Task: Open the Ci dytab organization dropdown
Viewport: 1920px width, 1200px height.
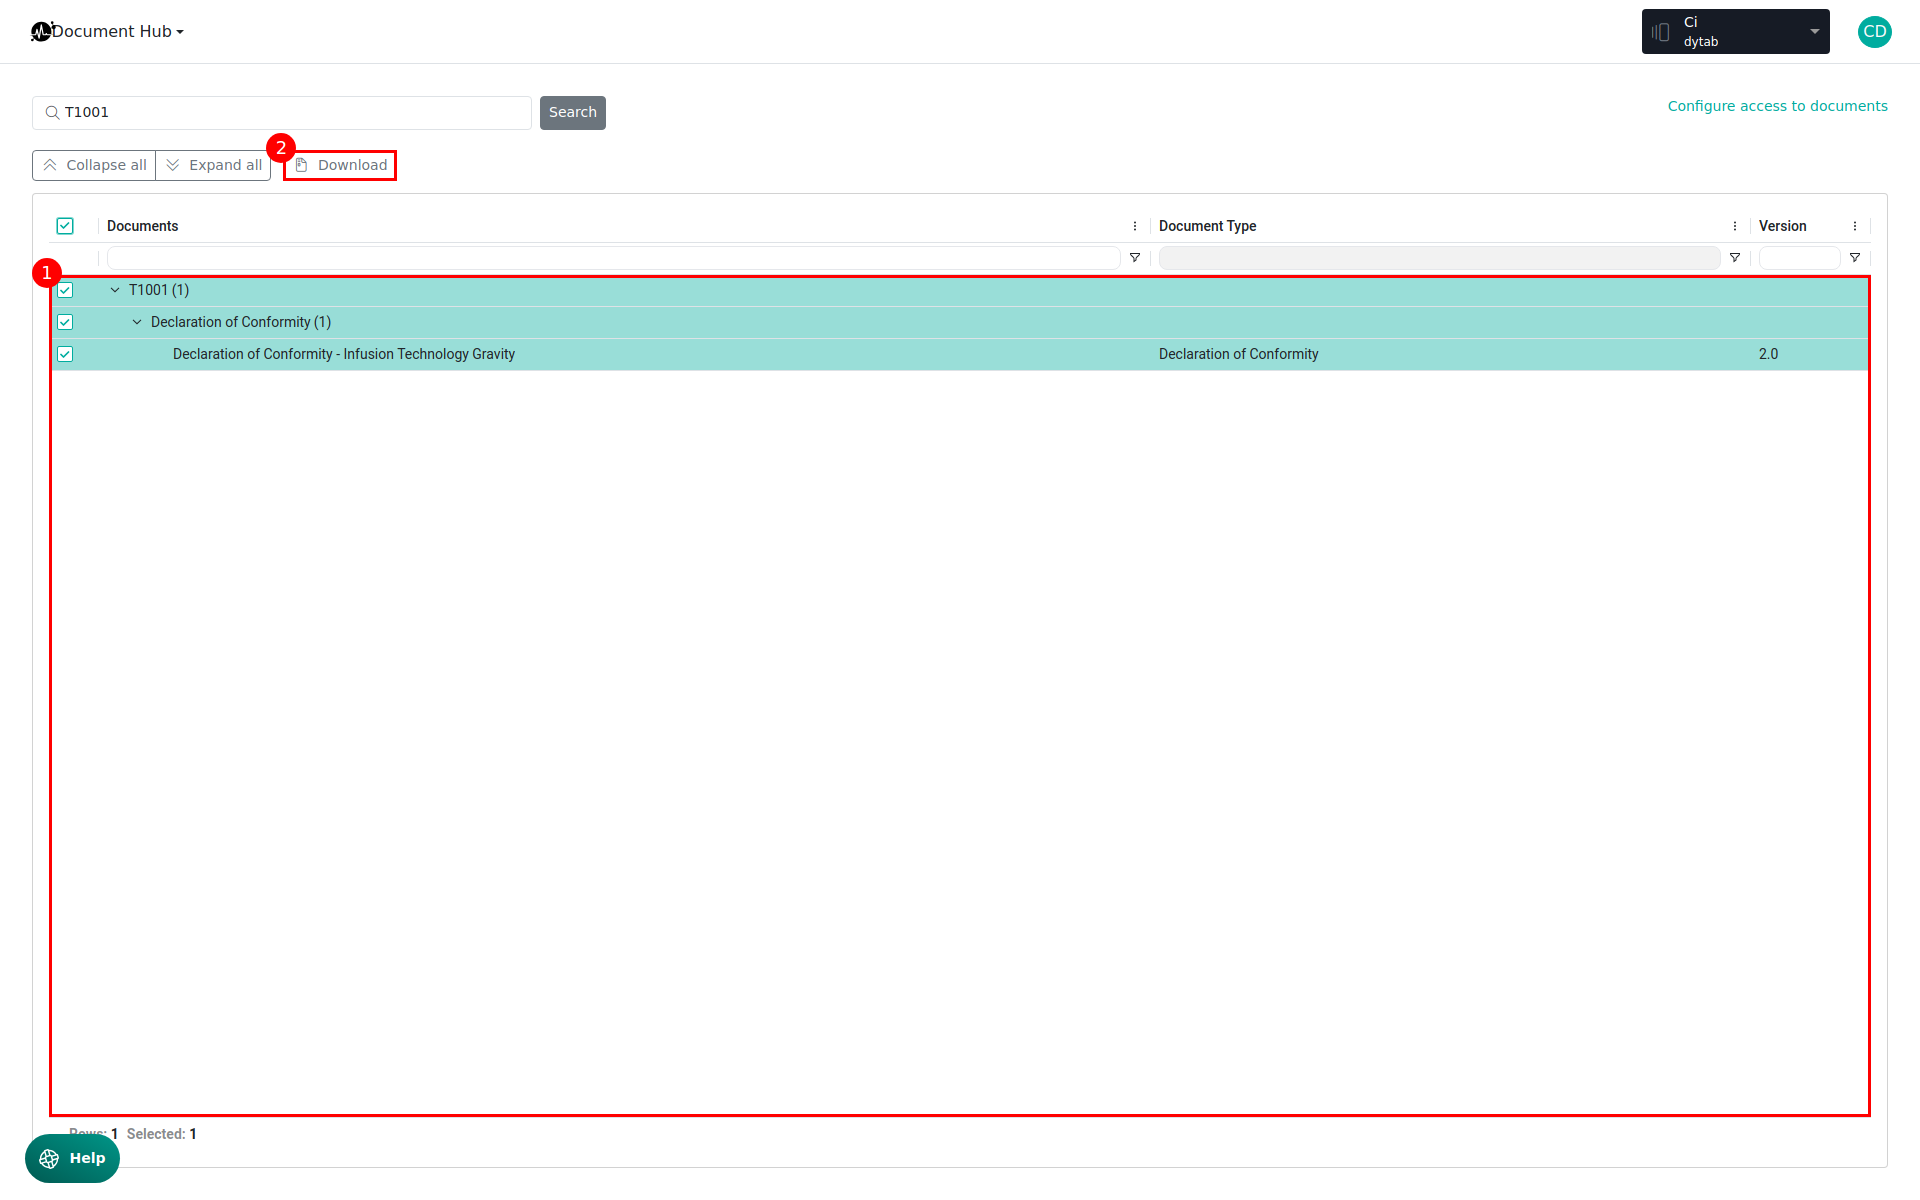Action: (x=1735, y=32)
